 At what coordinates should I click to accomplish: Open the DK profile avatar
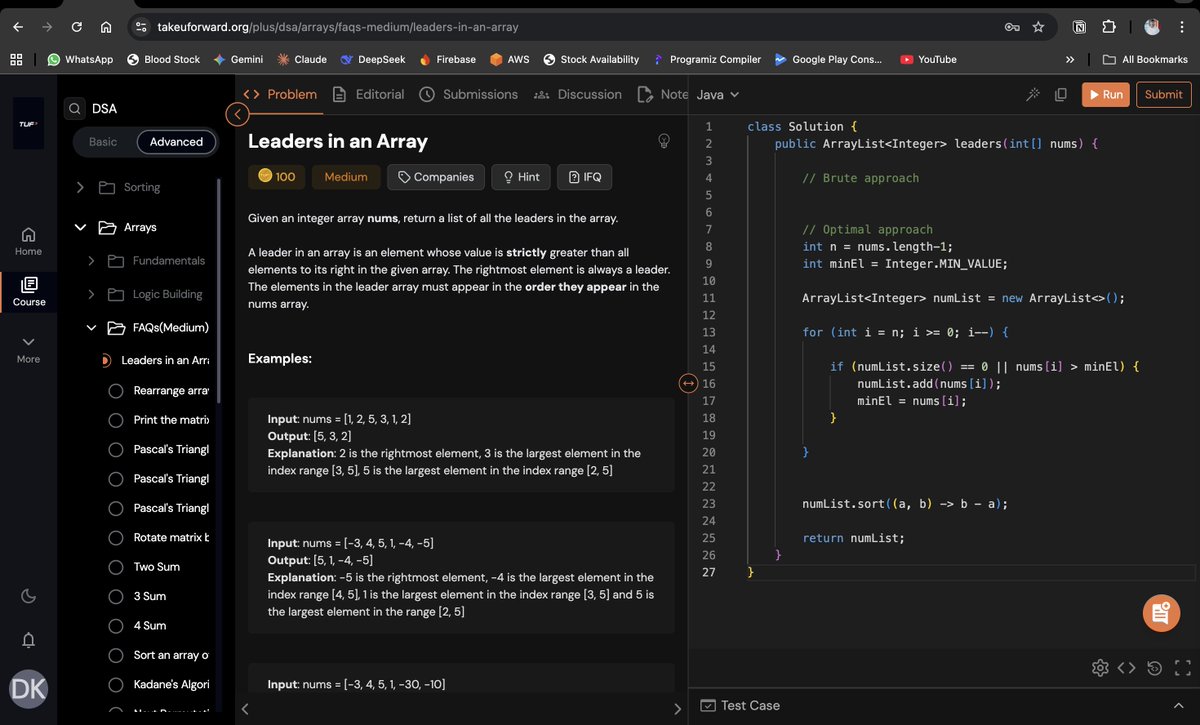(28, 688)
